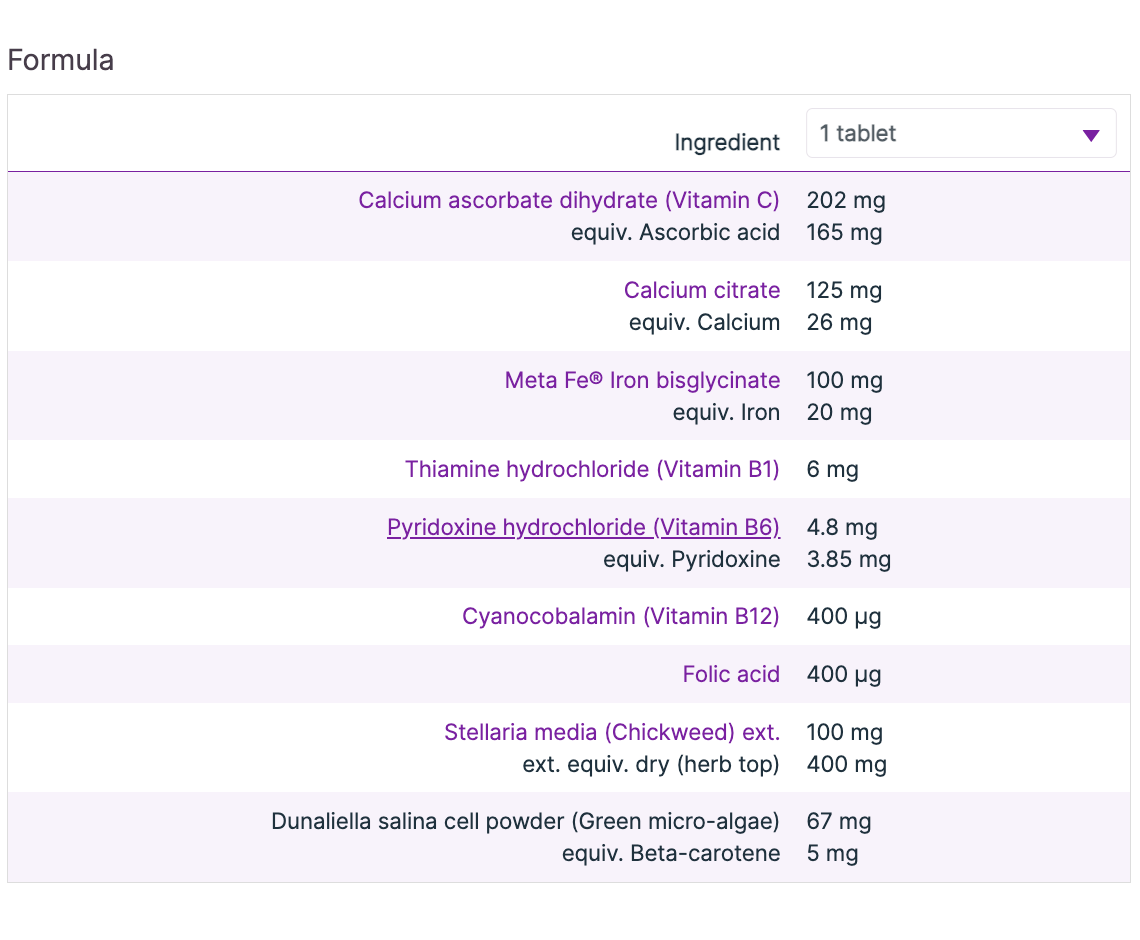Click Dunaliella salina cell powder text
1140x940 pixels.
525,822
